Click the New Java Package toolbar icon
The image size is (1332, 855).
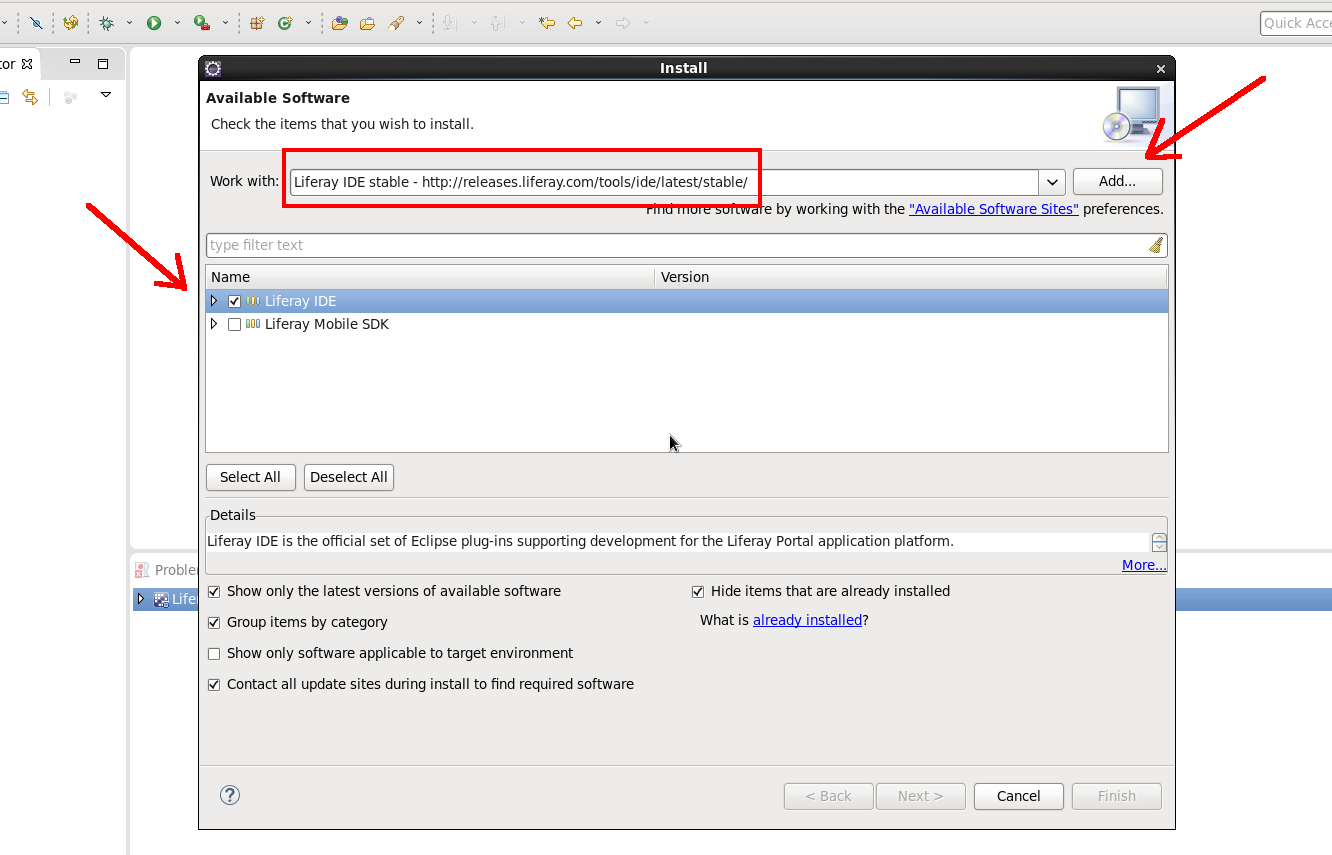pos(257,22)
